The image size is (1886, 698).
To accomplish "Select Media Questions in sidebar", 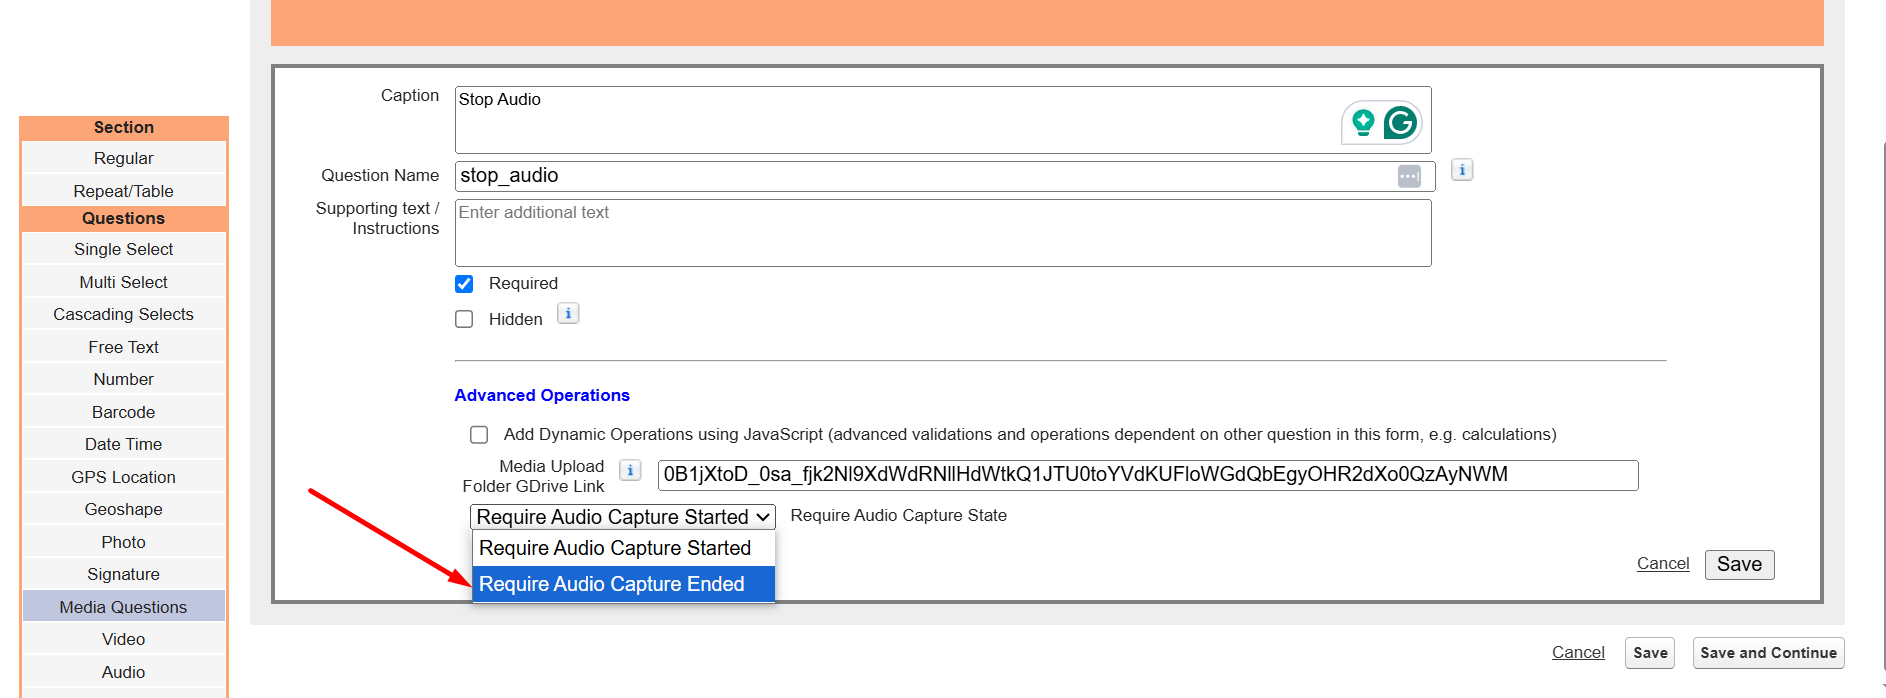I will click(x=124, y=607).
